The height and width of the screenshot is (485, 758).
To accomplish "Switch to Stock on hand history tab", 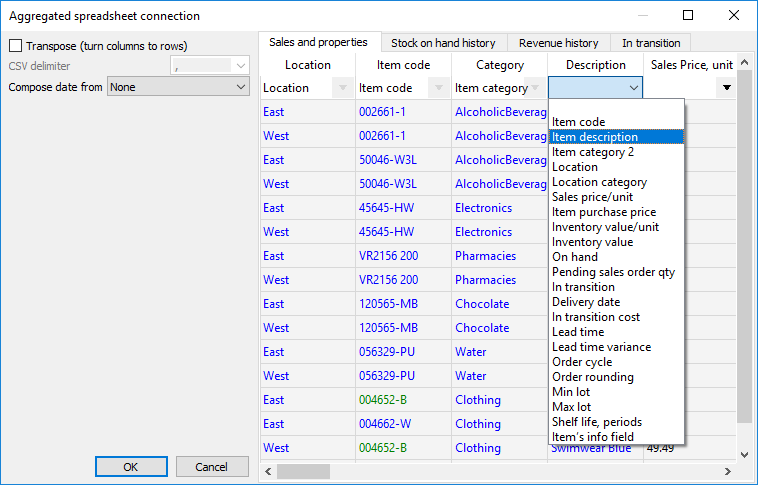I will 442,43.
